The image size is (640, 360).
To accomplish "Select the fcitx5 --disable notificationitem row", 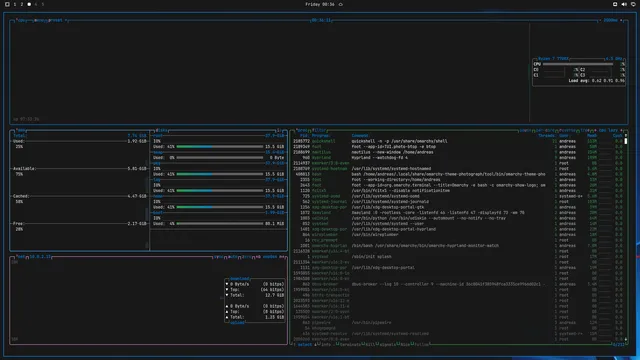I will pyautogui.click(x=458, y=191).
